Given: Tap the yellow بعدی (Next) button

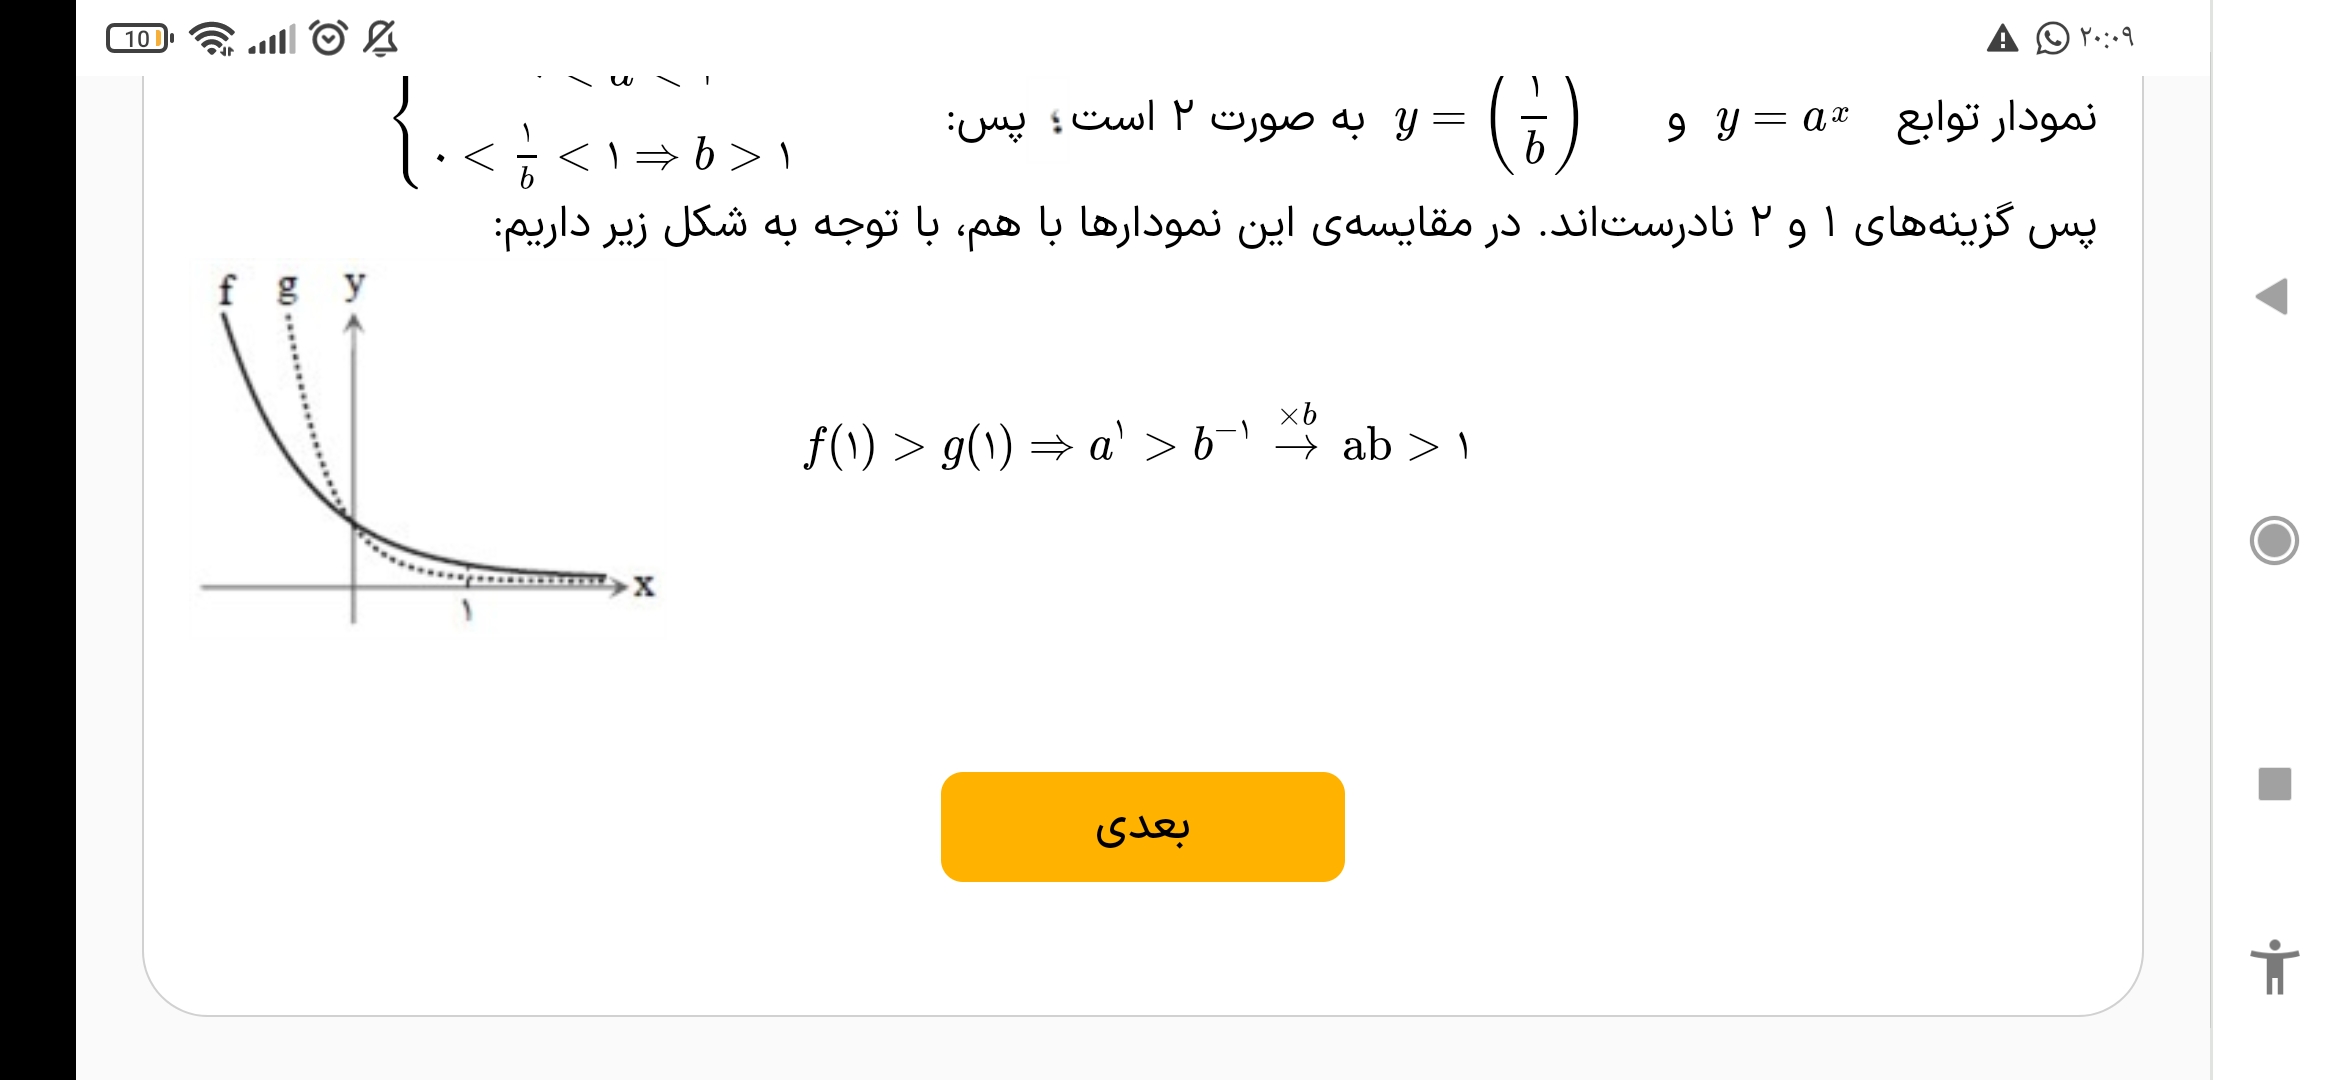Looking at the screenshot, I should pyautogui.click(x=1142, y=826).
